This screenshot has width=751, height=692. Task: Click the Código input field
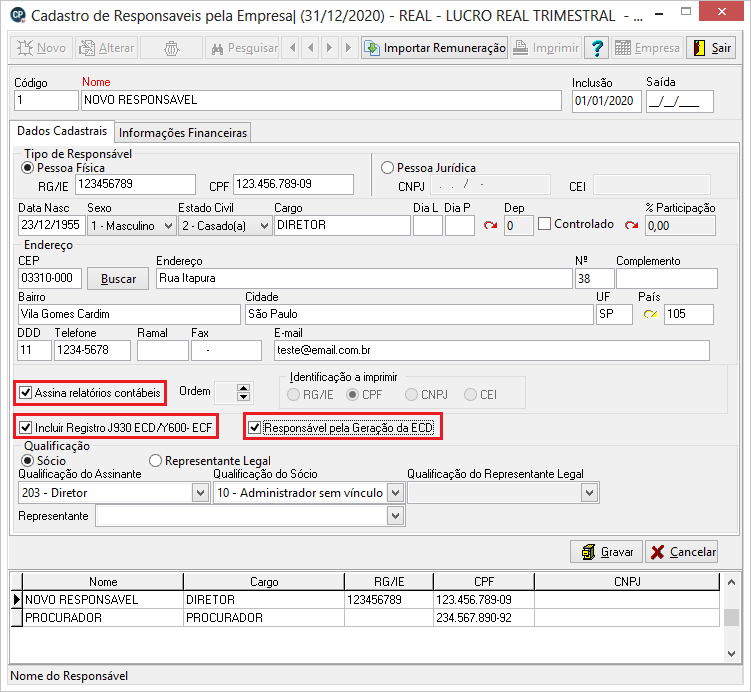click(x=46, y=101)
